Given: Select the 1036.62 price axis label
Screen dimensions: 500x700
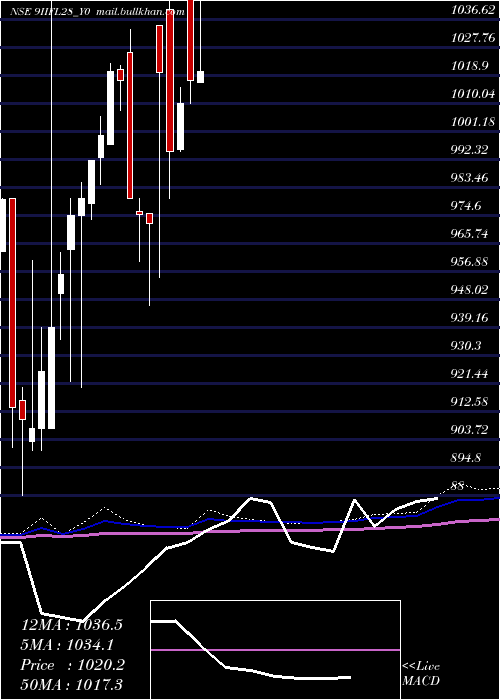Looking at the screenshot, I should (x=472, y=10).
